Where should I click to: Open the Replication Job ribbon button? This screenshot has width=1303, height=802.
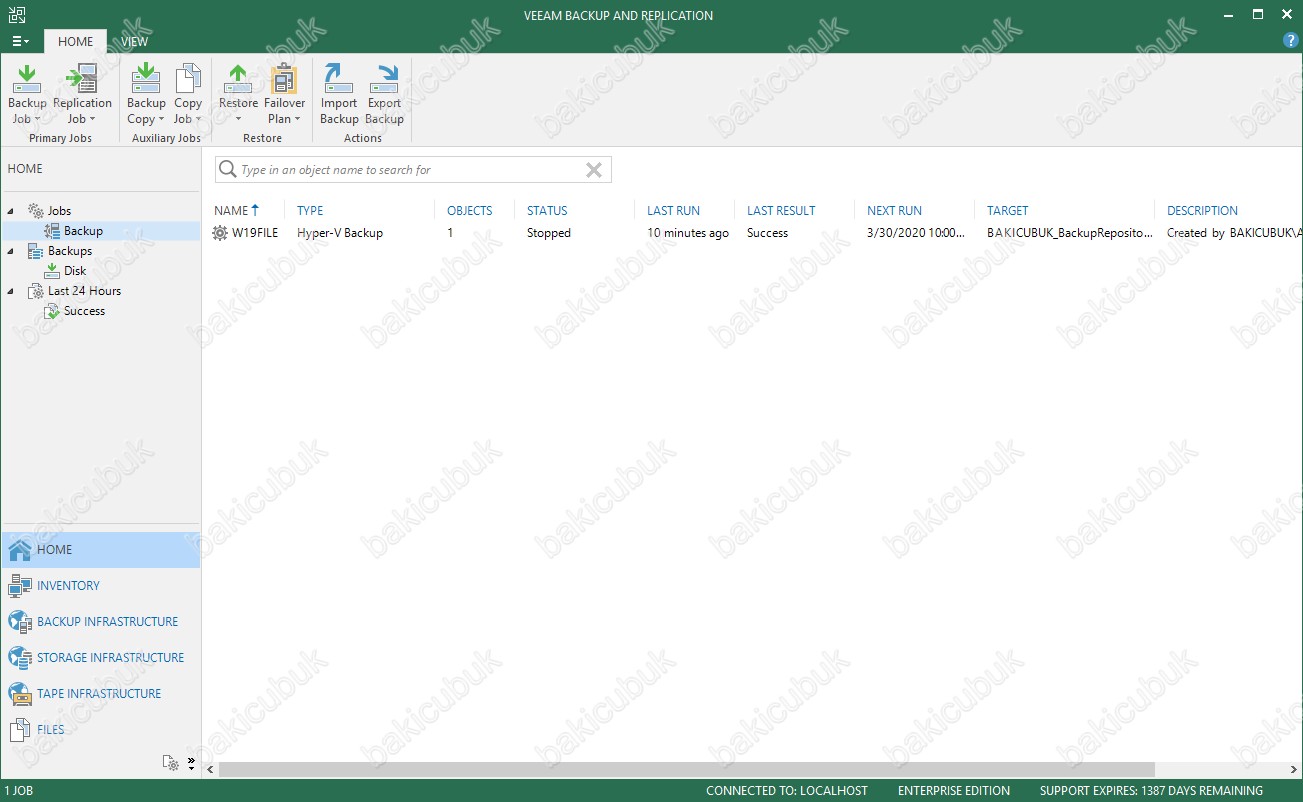(82, 95)
